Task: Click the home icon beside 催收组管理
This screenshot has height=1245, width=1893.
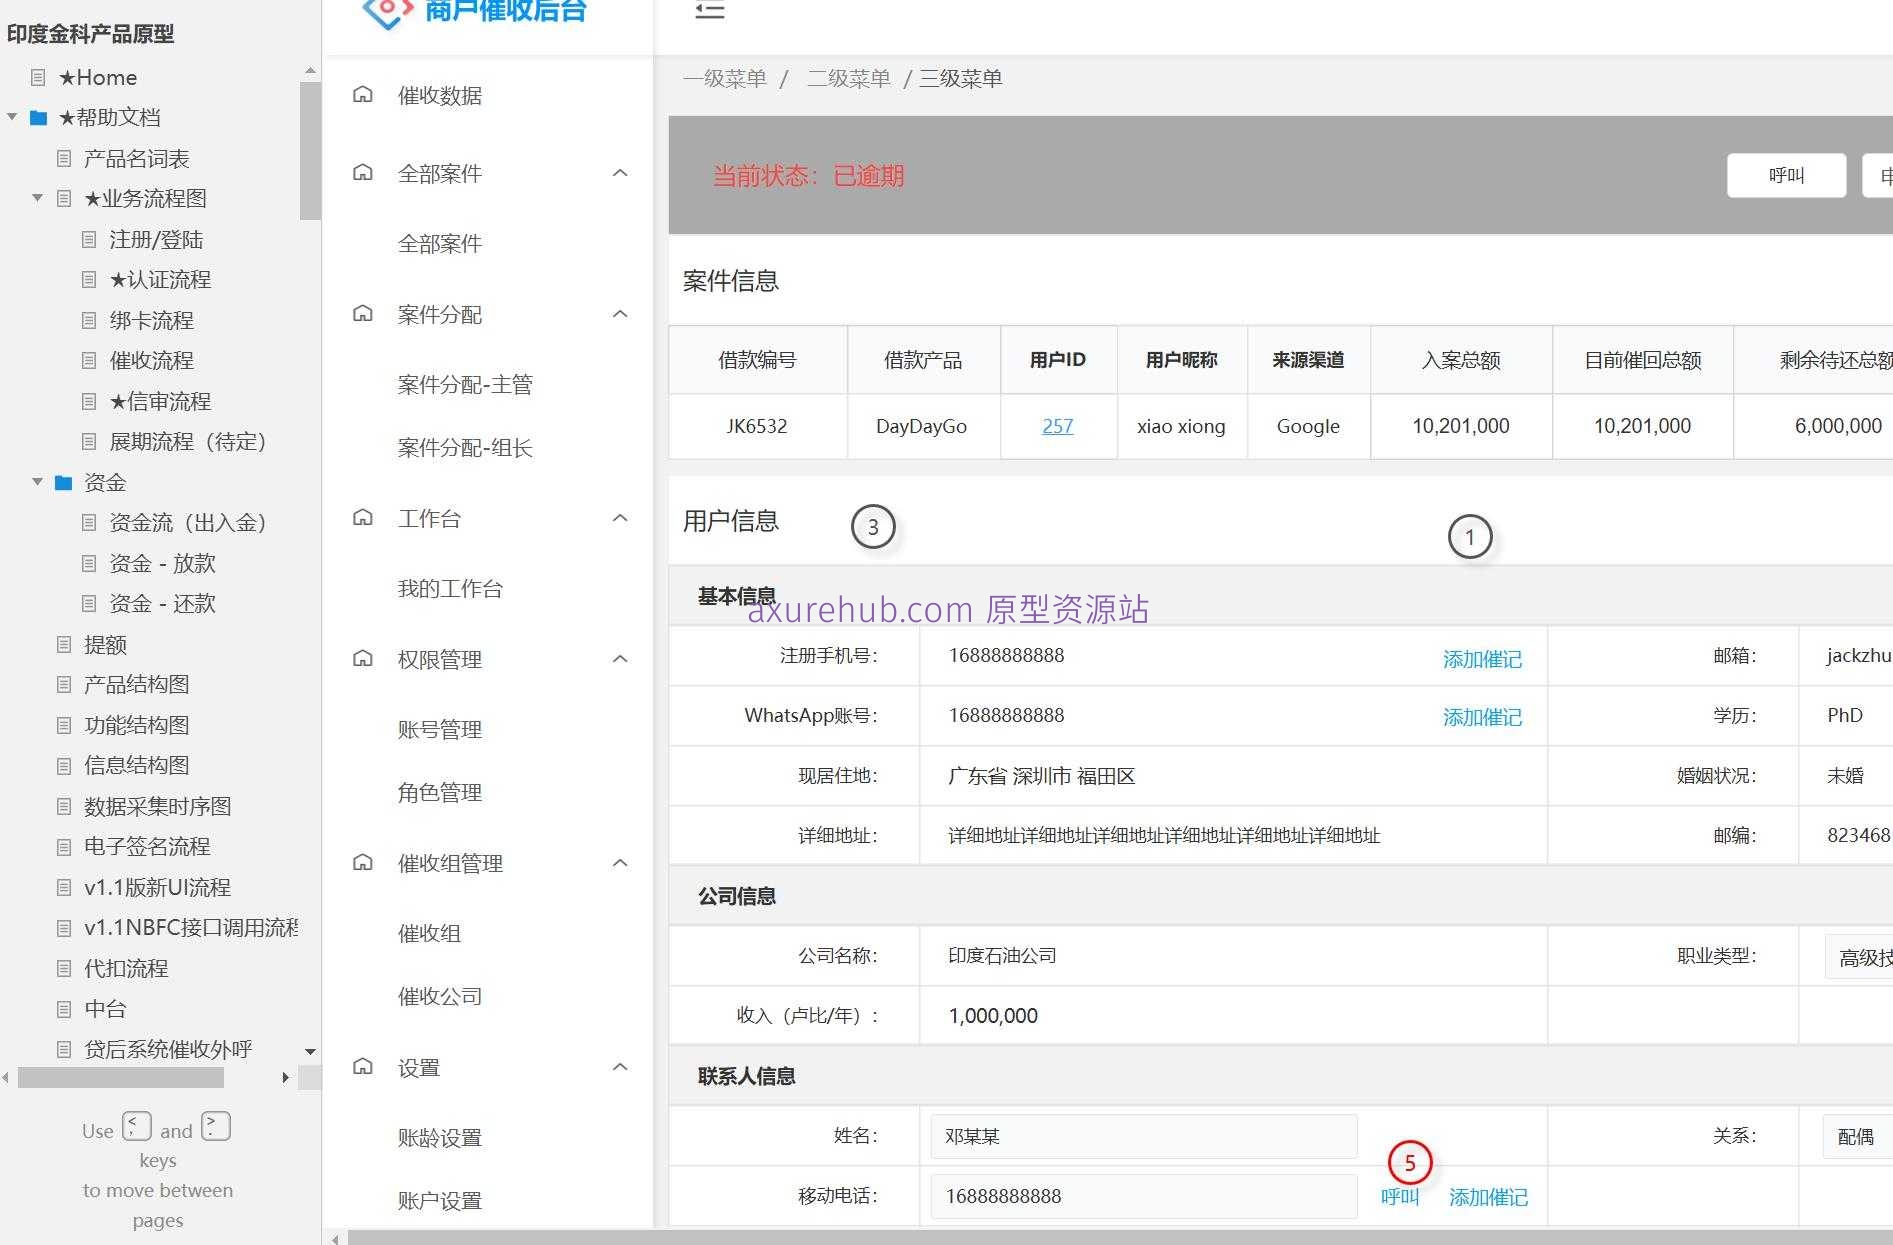Action: (362, 863)
